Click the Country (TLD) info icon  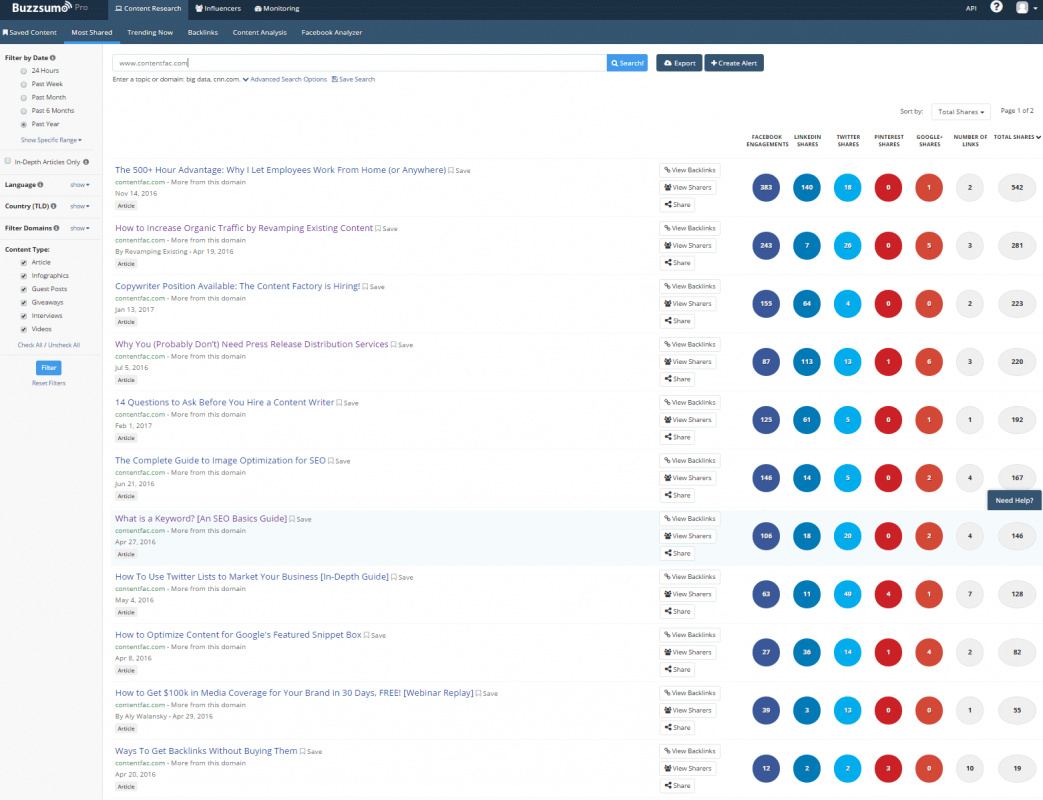coord(54,206)
